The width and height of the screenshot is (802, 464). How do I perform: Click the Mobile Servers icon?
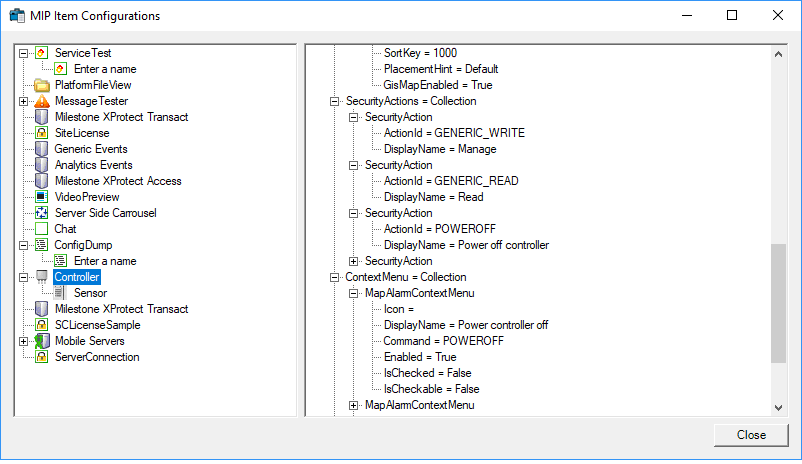point(41,341)
